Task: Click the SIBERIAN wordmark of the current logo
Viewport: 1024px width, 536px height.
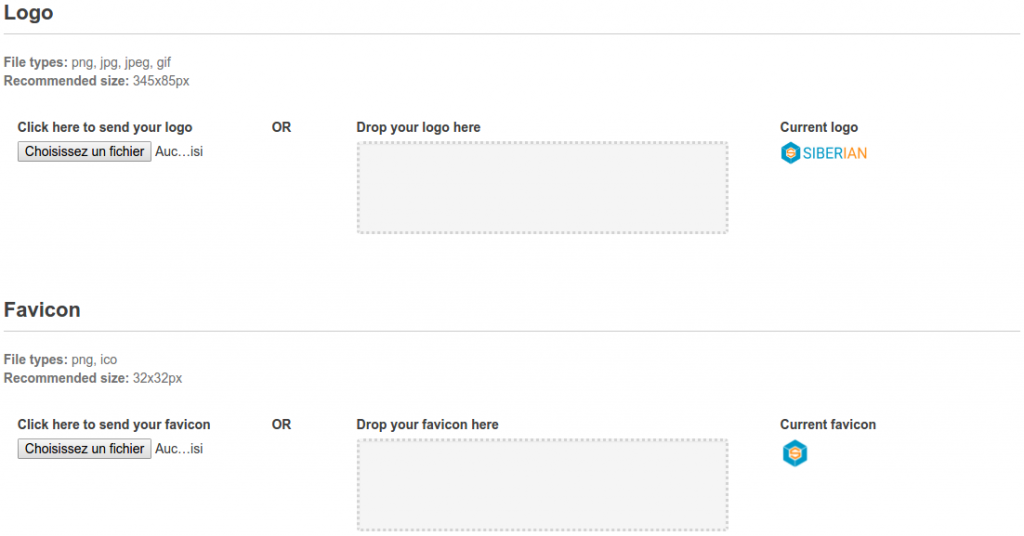Action: 835,153
